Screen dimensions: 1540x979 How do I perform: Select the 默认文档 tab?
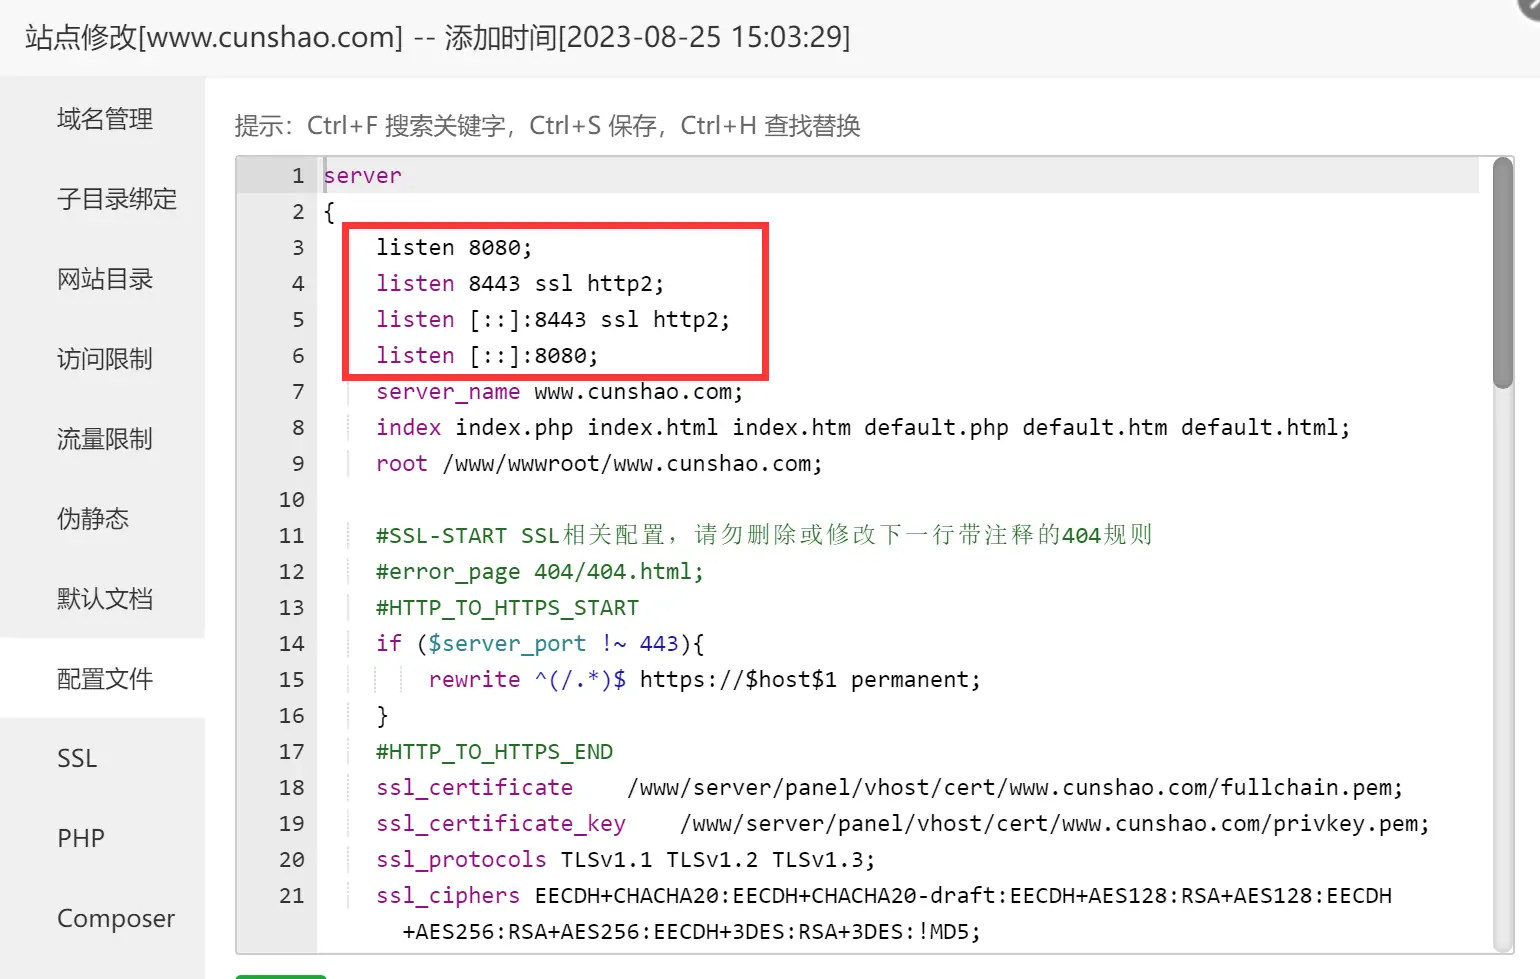[x=104, y=599]
